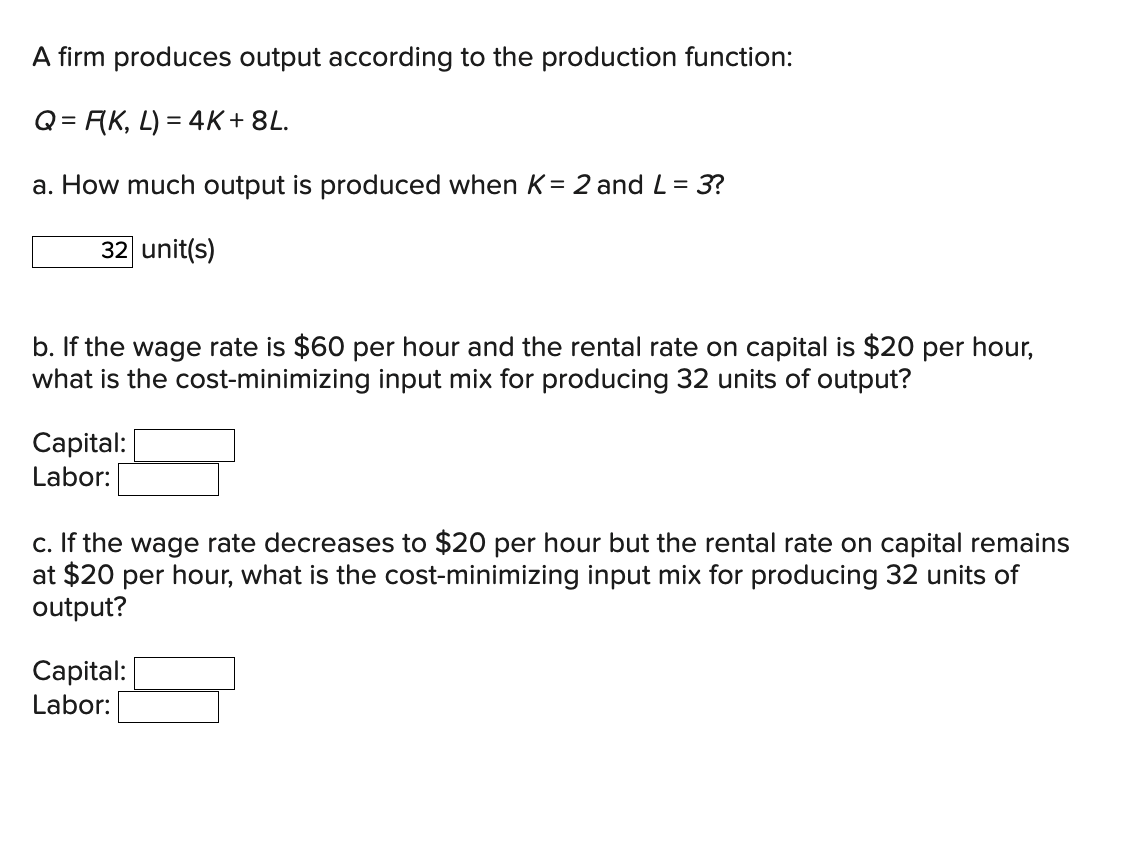1138x860 pixels.
Task: Click the 'Capital:' label in part c
Action: click(x=79, y=671)
